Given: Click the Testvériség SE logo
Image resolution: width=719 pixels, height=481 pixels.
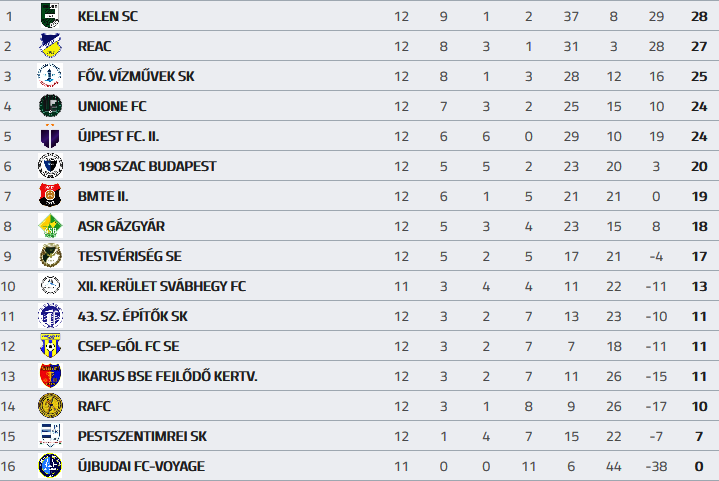Looking at the screenshot, I should 50,256.
